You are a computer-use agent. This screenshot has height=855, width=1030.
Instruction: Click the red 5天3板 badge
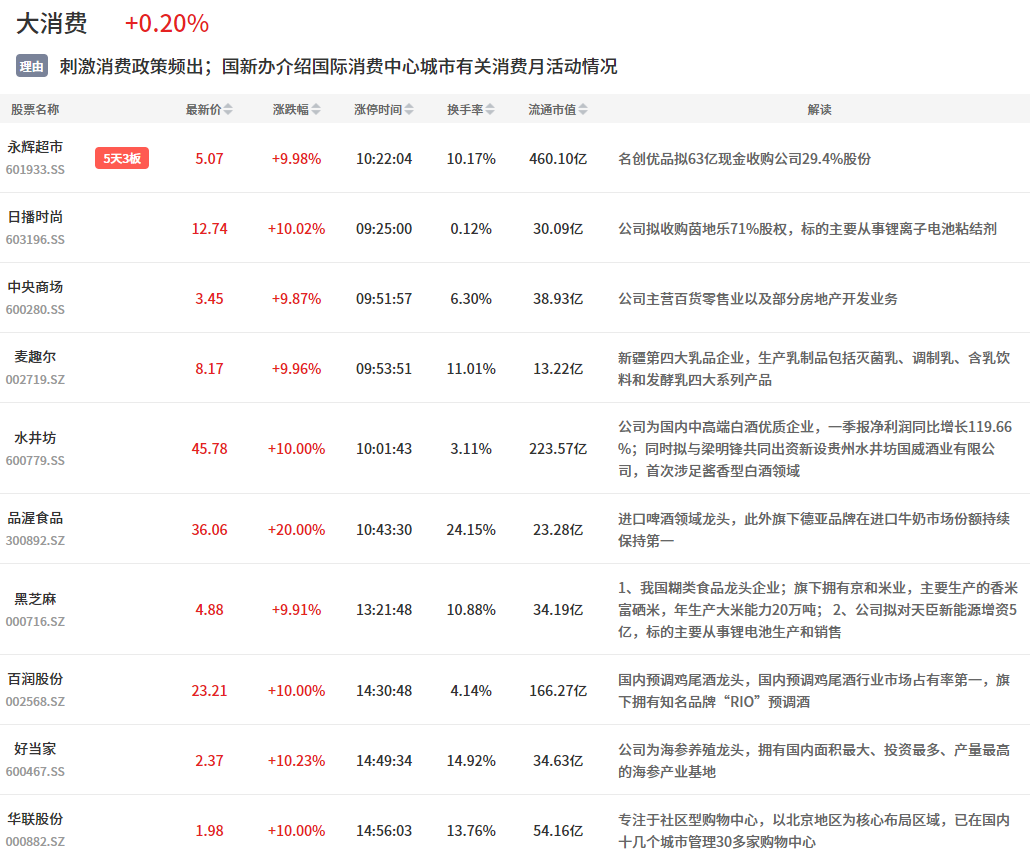[x=122, y=158]
